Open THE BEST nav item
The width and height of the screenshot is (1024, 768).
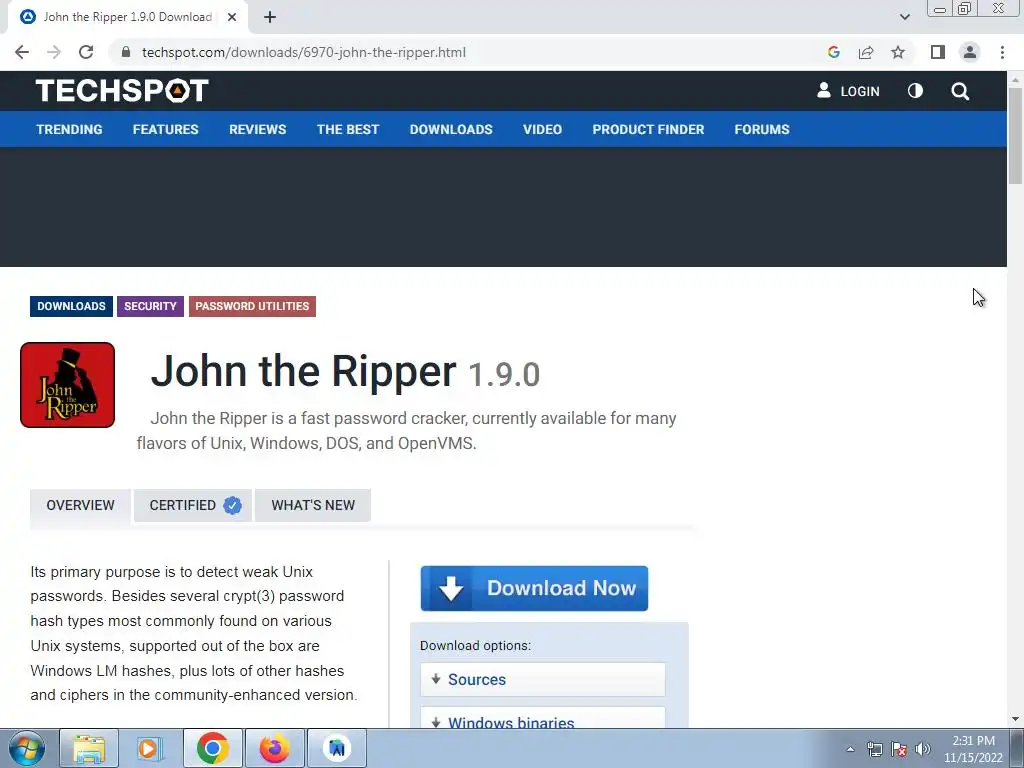pyautogui.click(x=348, y=129)
